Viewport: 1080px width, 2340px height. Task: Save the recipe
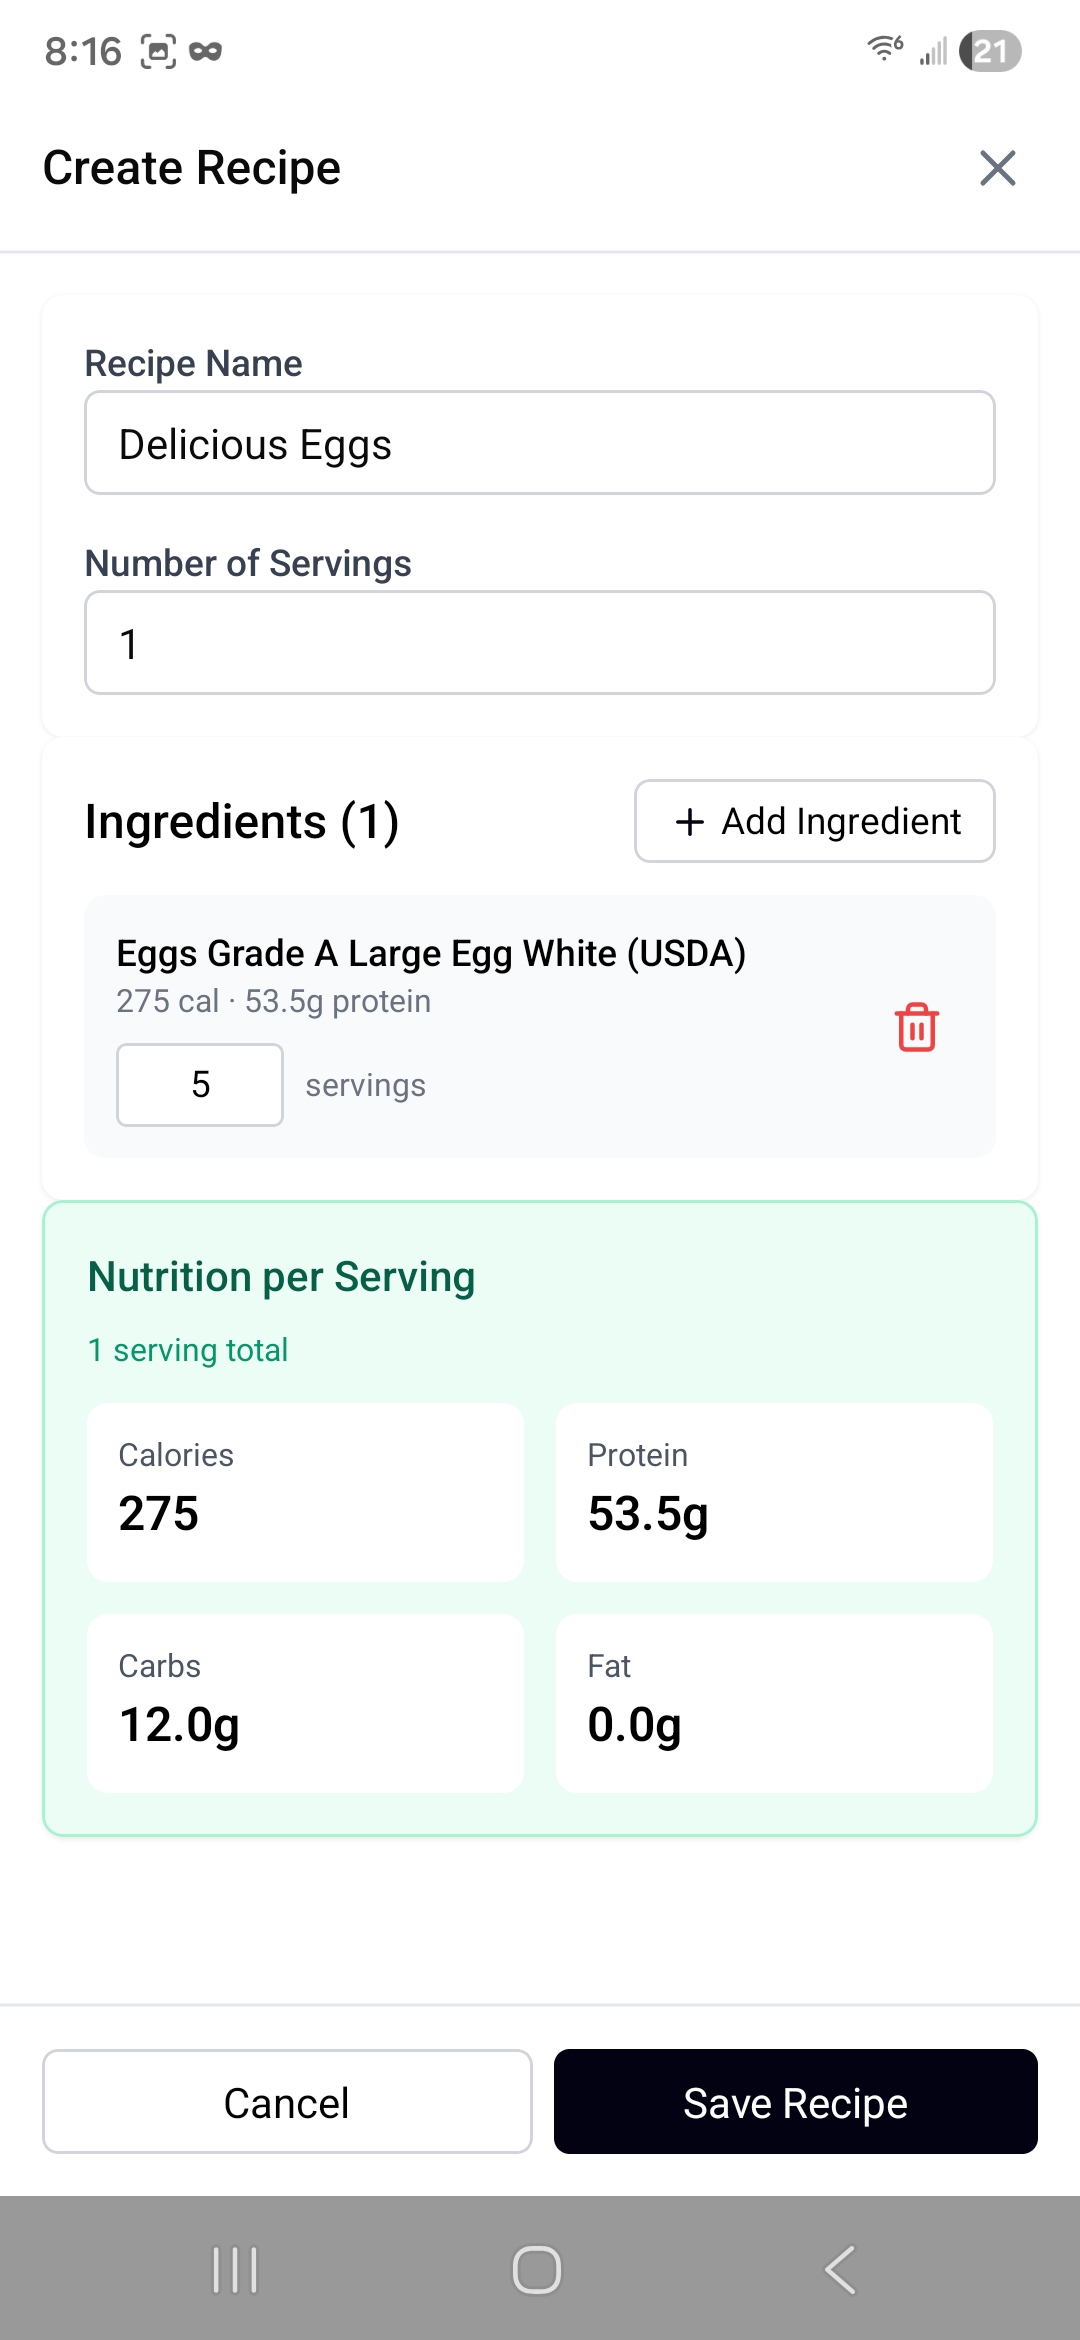point(795,2102)
